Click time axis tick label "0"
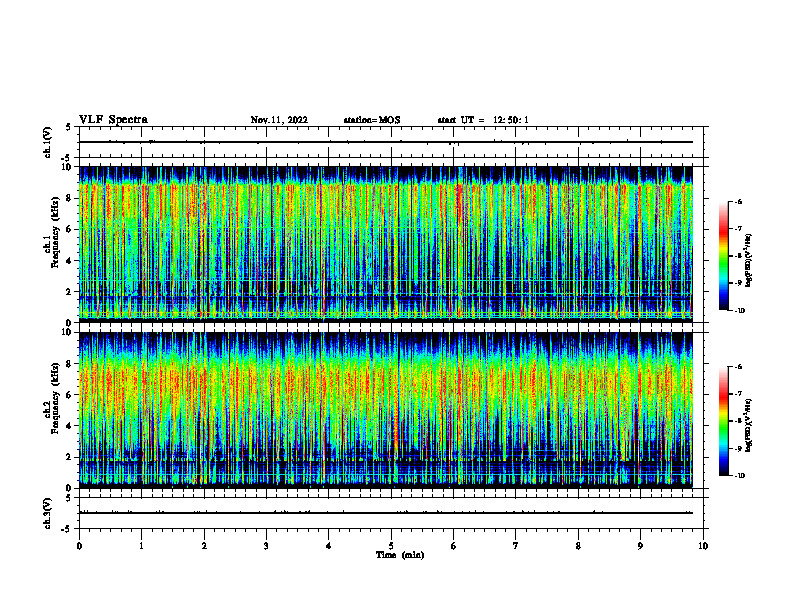Image resolution: width=792 pixels, height=612 pixels. click(x=79, y=546)
